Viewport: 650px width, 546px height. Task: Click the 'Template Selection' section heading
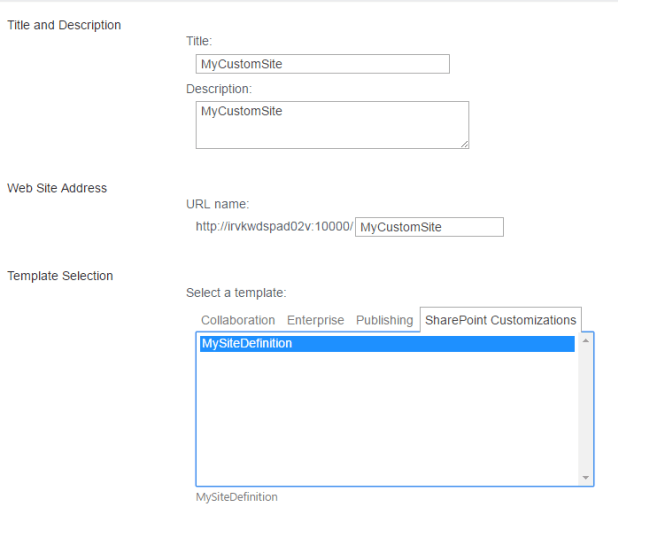60,276
